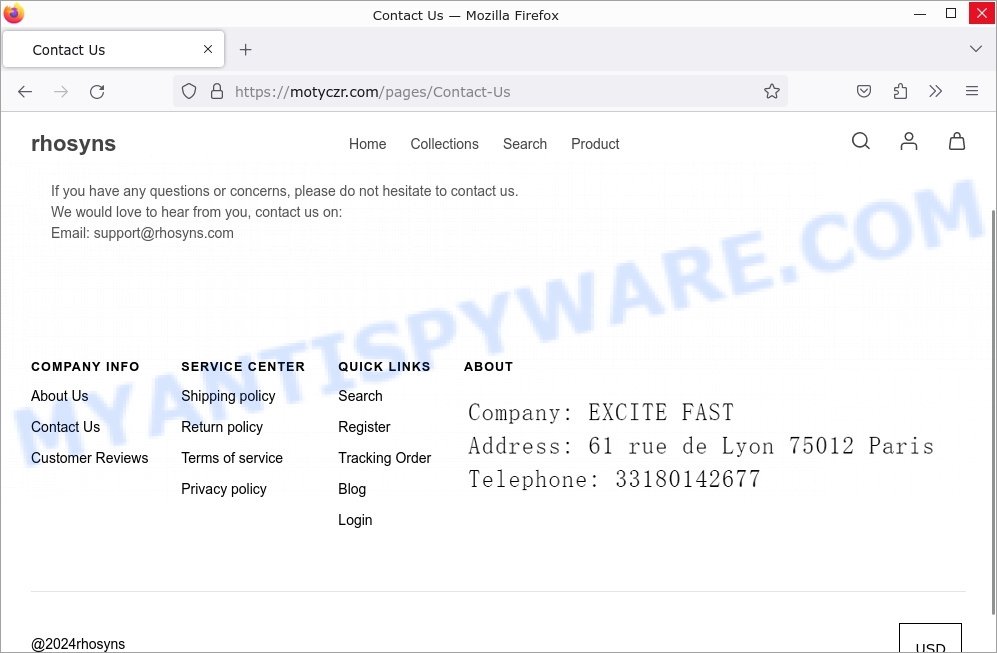Open a new tab with the plus button
Image resolution: width=997 pixels, height=653 pixels.
pyautogui.click(x=245, y=50)
